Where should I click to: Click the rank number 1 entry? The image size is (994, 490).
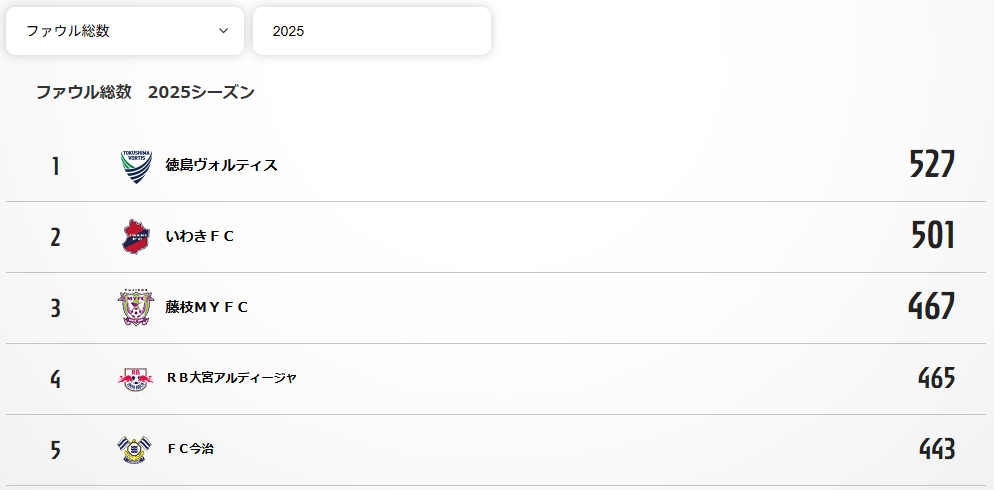[56, 166]
